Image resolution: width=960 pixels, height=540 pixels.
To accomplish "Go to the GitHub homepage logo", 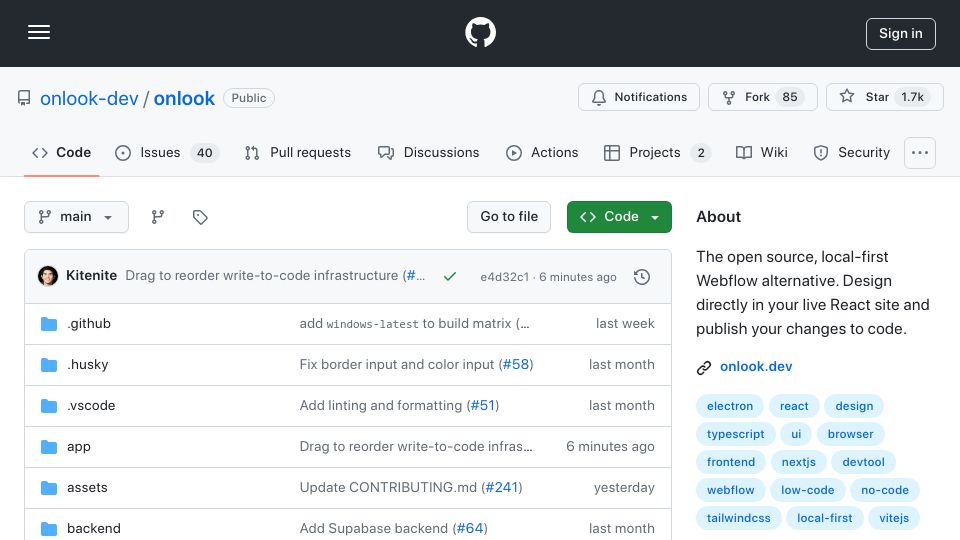I will tap(480, 32).
